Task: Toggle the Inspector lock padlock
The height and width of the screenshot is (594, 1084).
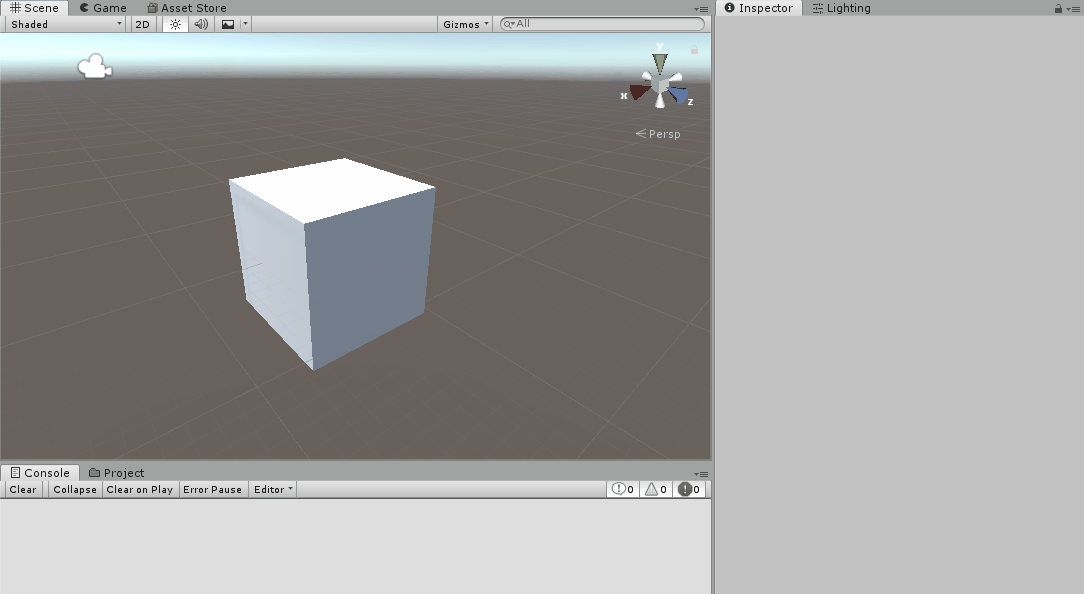Action: [x=1057, y=8]
